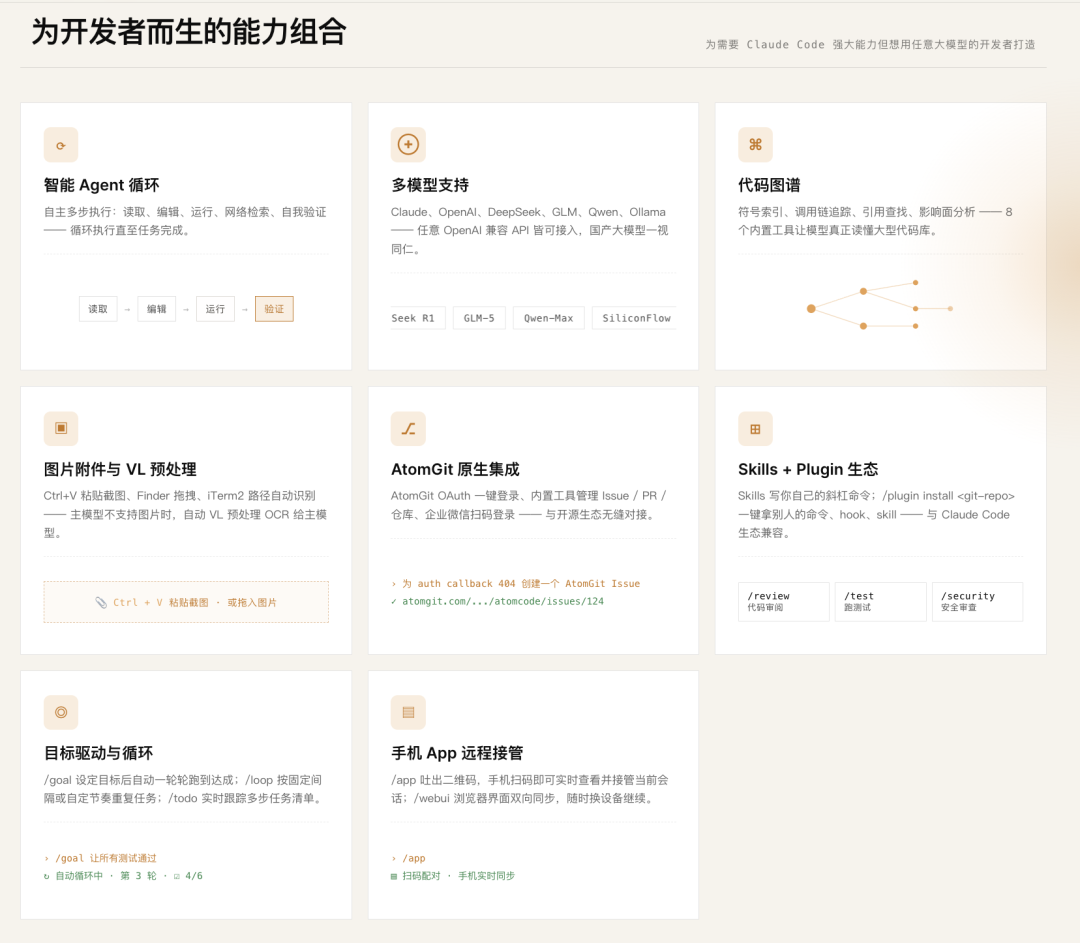The image size is (1080, 943).
Task: Click the 多模型支持 heading
Action: (x=430, y=185)
